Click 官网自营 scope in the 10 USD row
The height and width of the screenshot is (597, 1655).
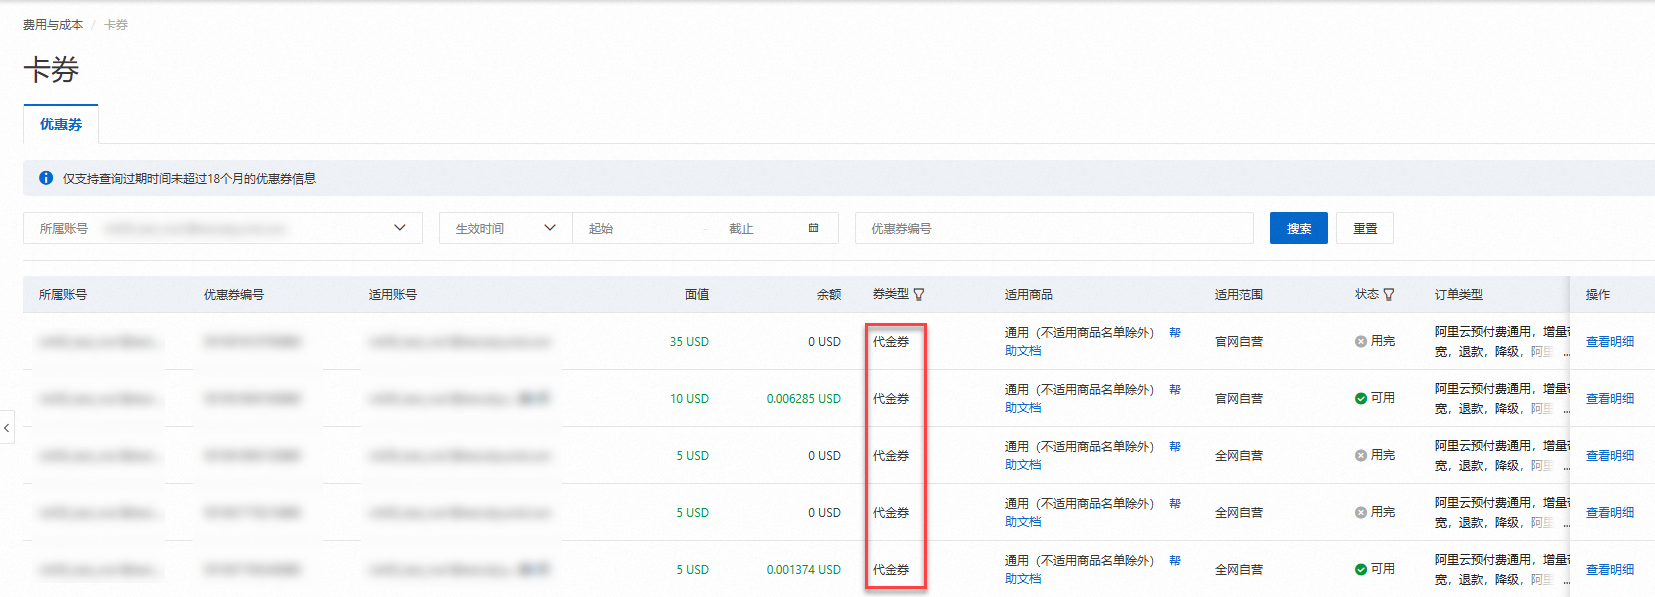pos(1239,398)
